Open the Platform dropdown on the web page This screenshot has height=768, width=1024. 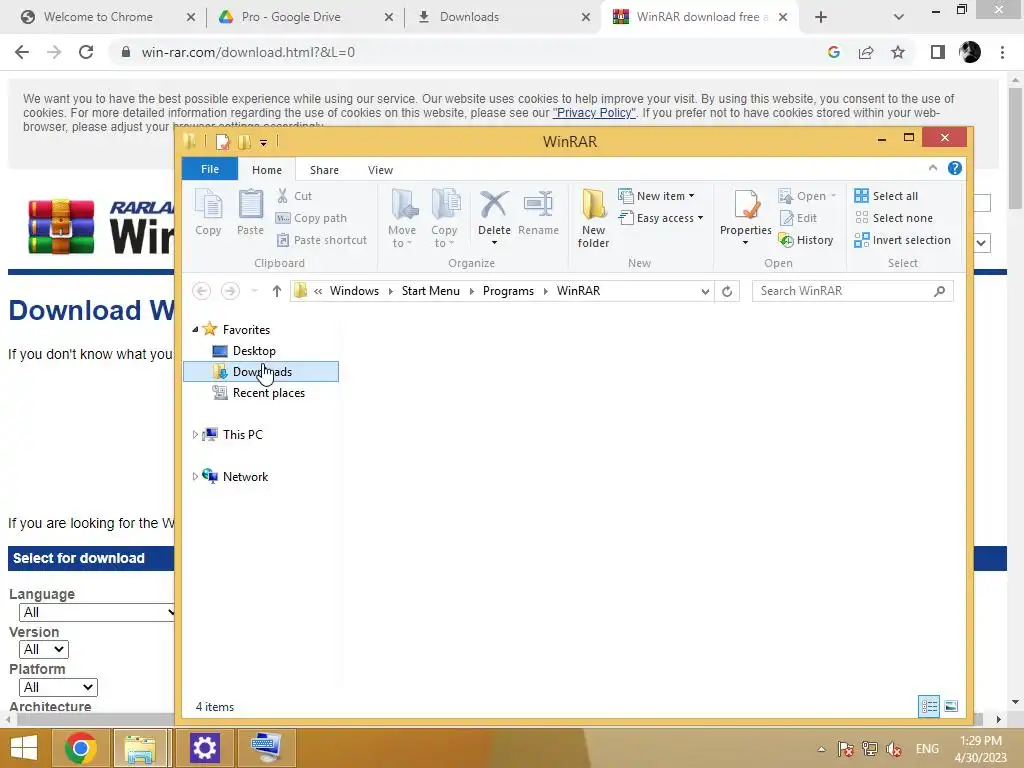coord(58,688)
